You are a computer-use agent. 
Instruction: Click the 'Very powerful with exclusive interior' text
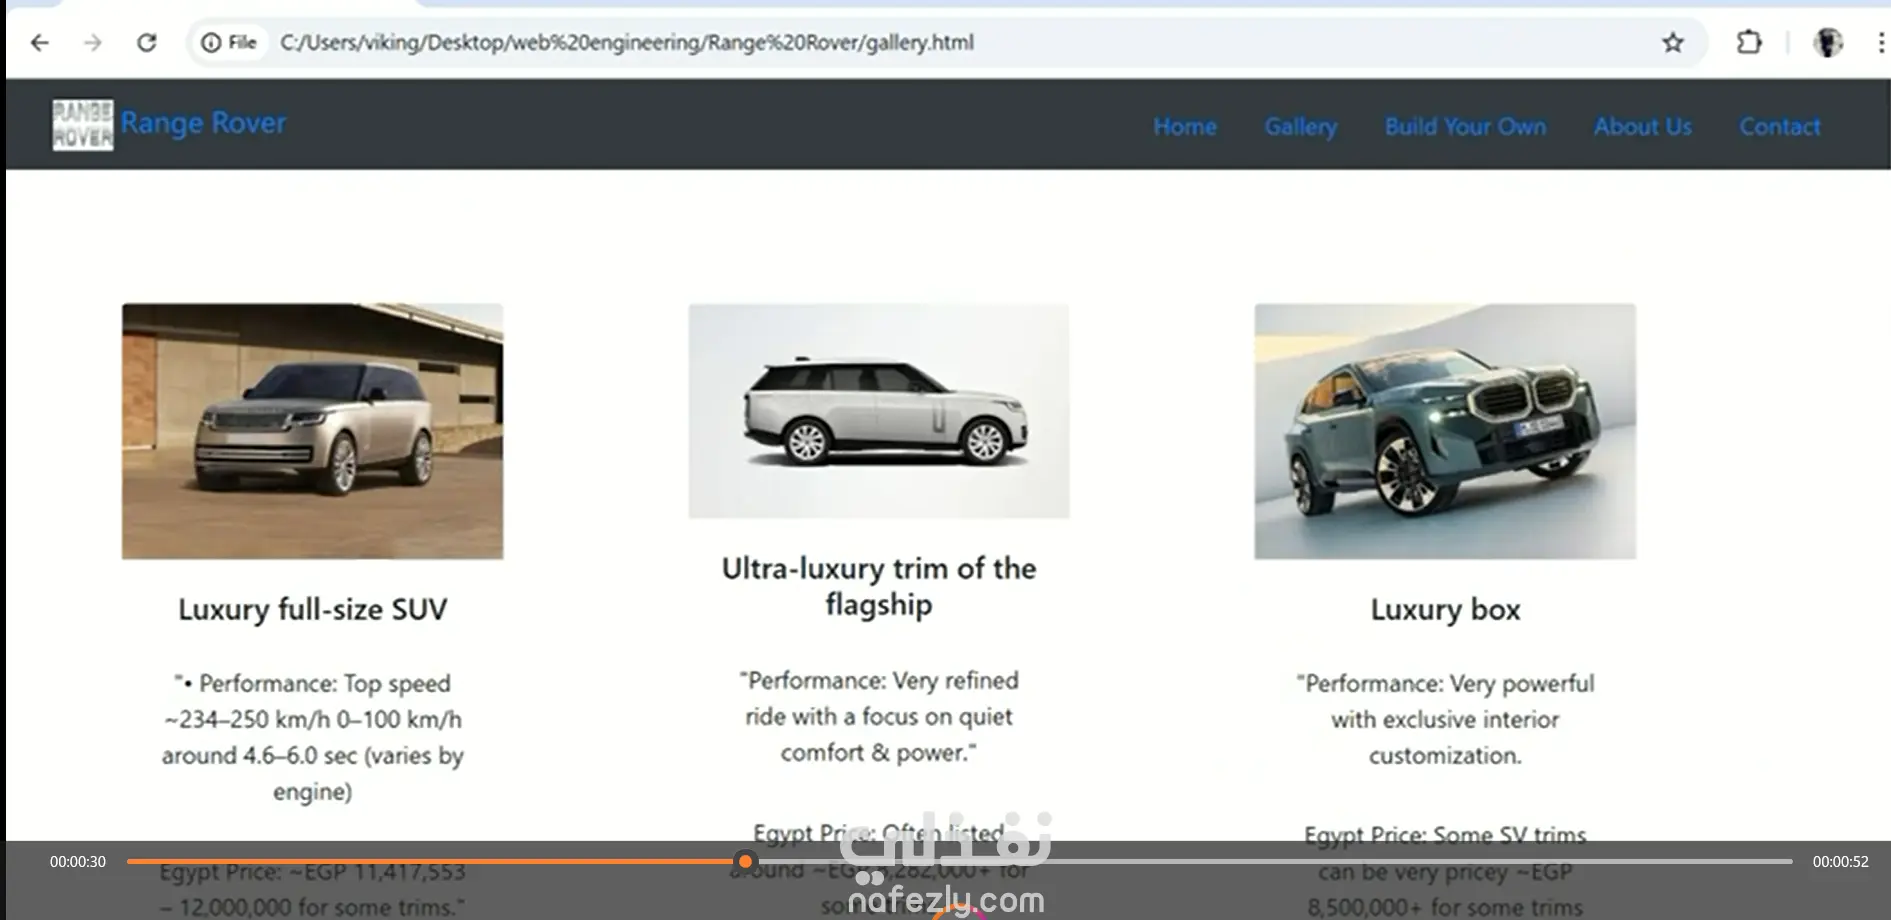1446,719
